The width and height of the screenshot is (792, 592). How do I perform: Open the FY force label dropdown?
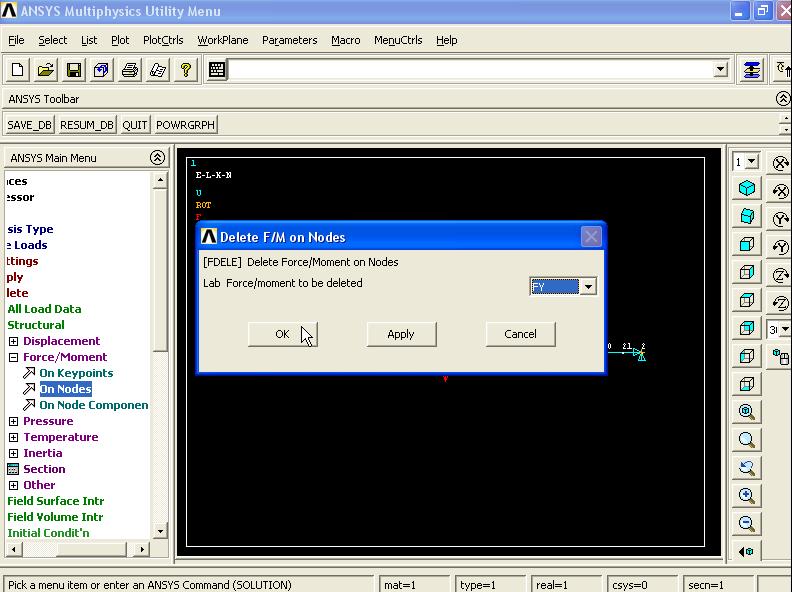click(x=588, y=287)
